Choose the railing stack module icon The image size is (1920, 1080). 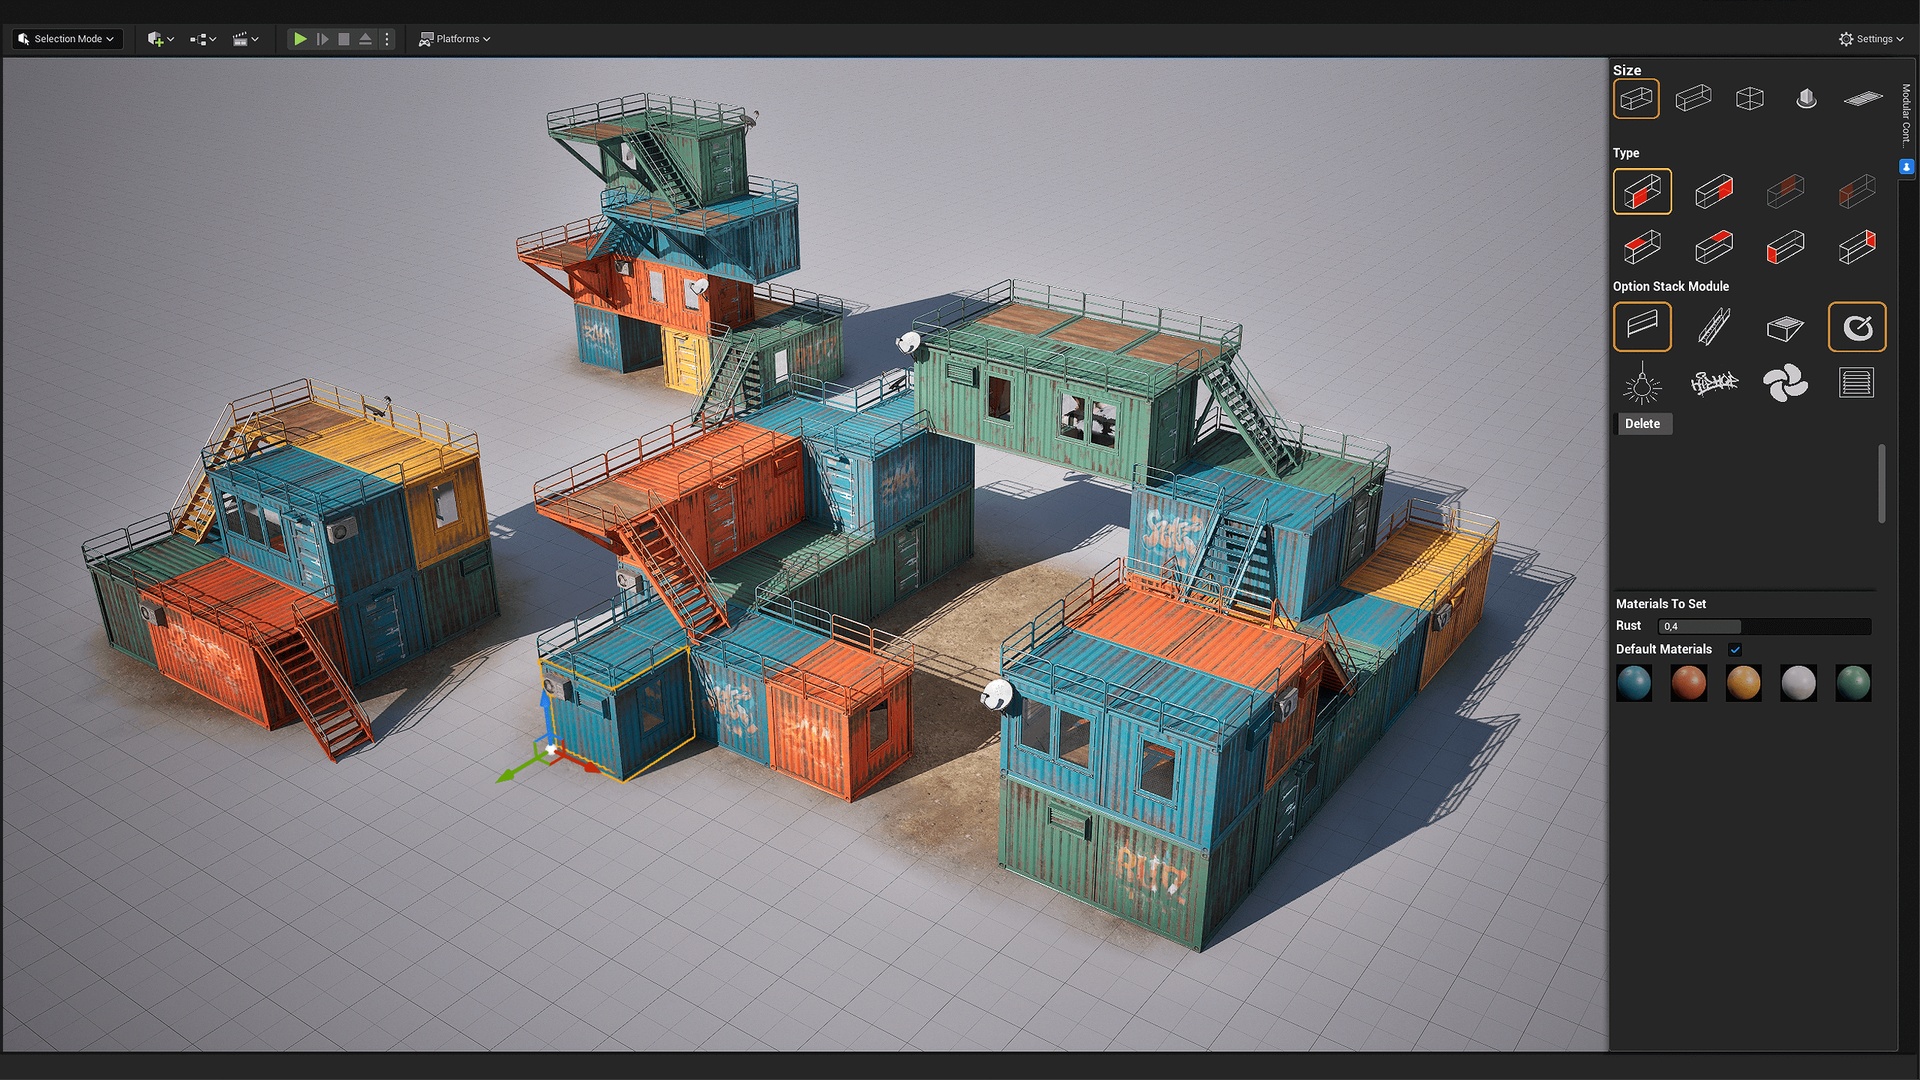[x=1643, y=327]
